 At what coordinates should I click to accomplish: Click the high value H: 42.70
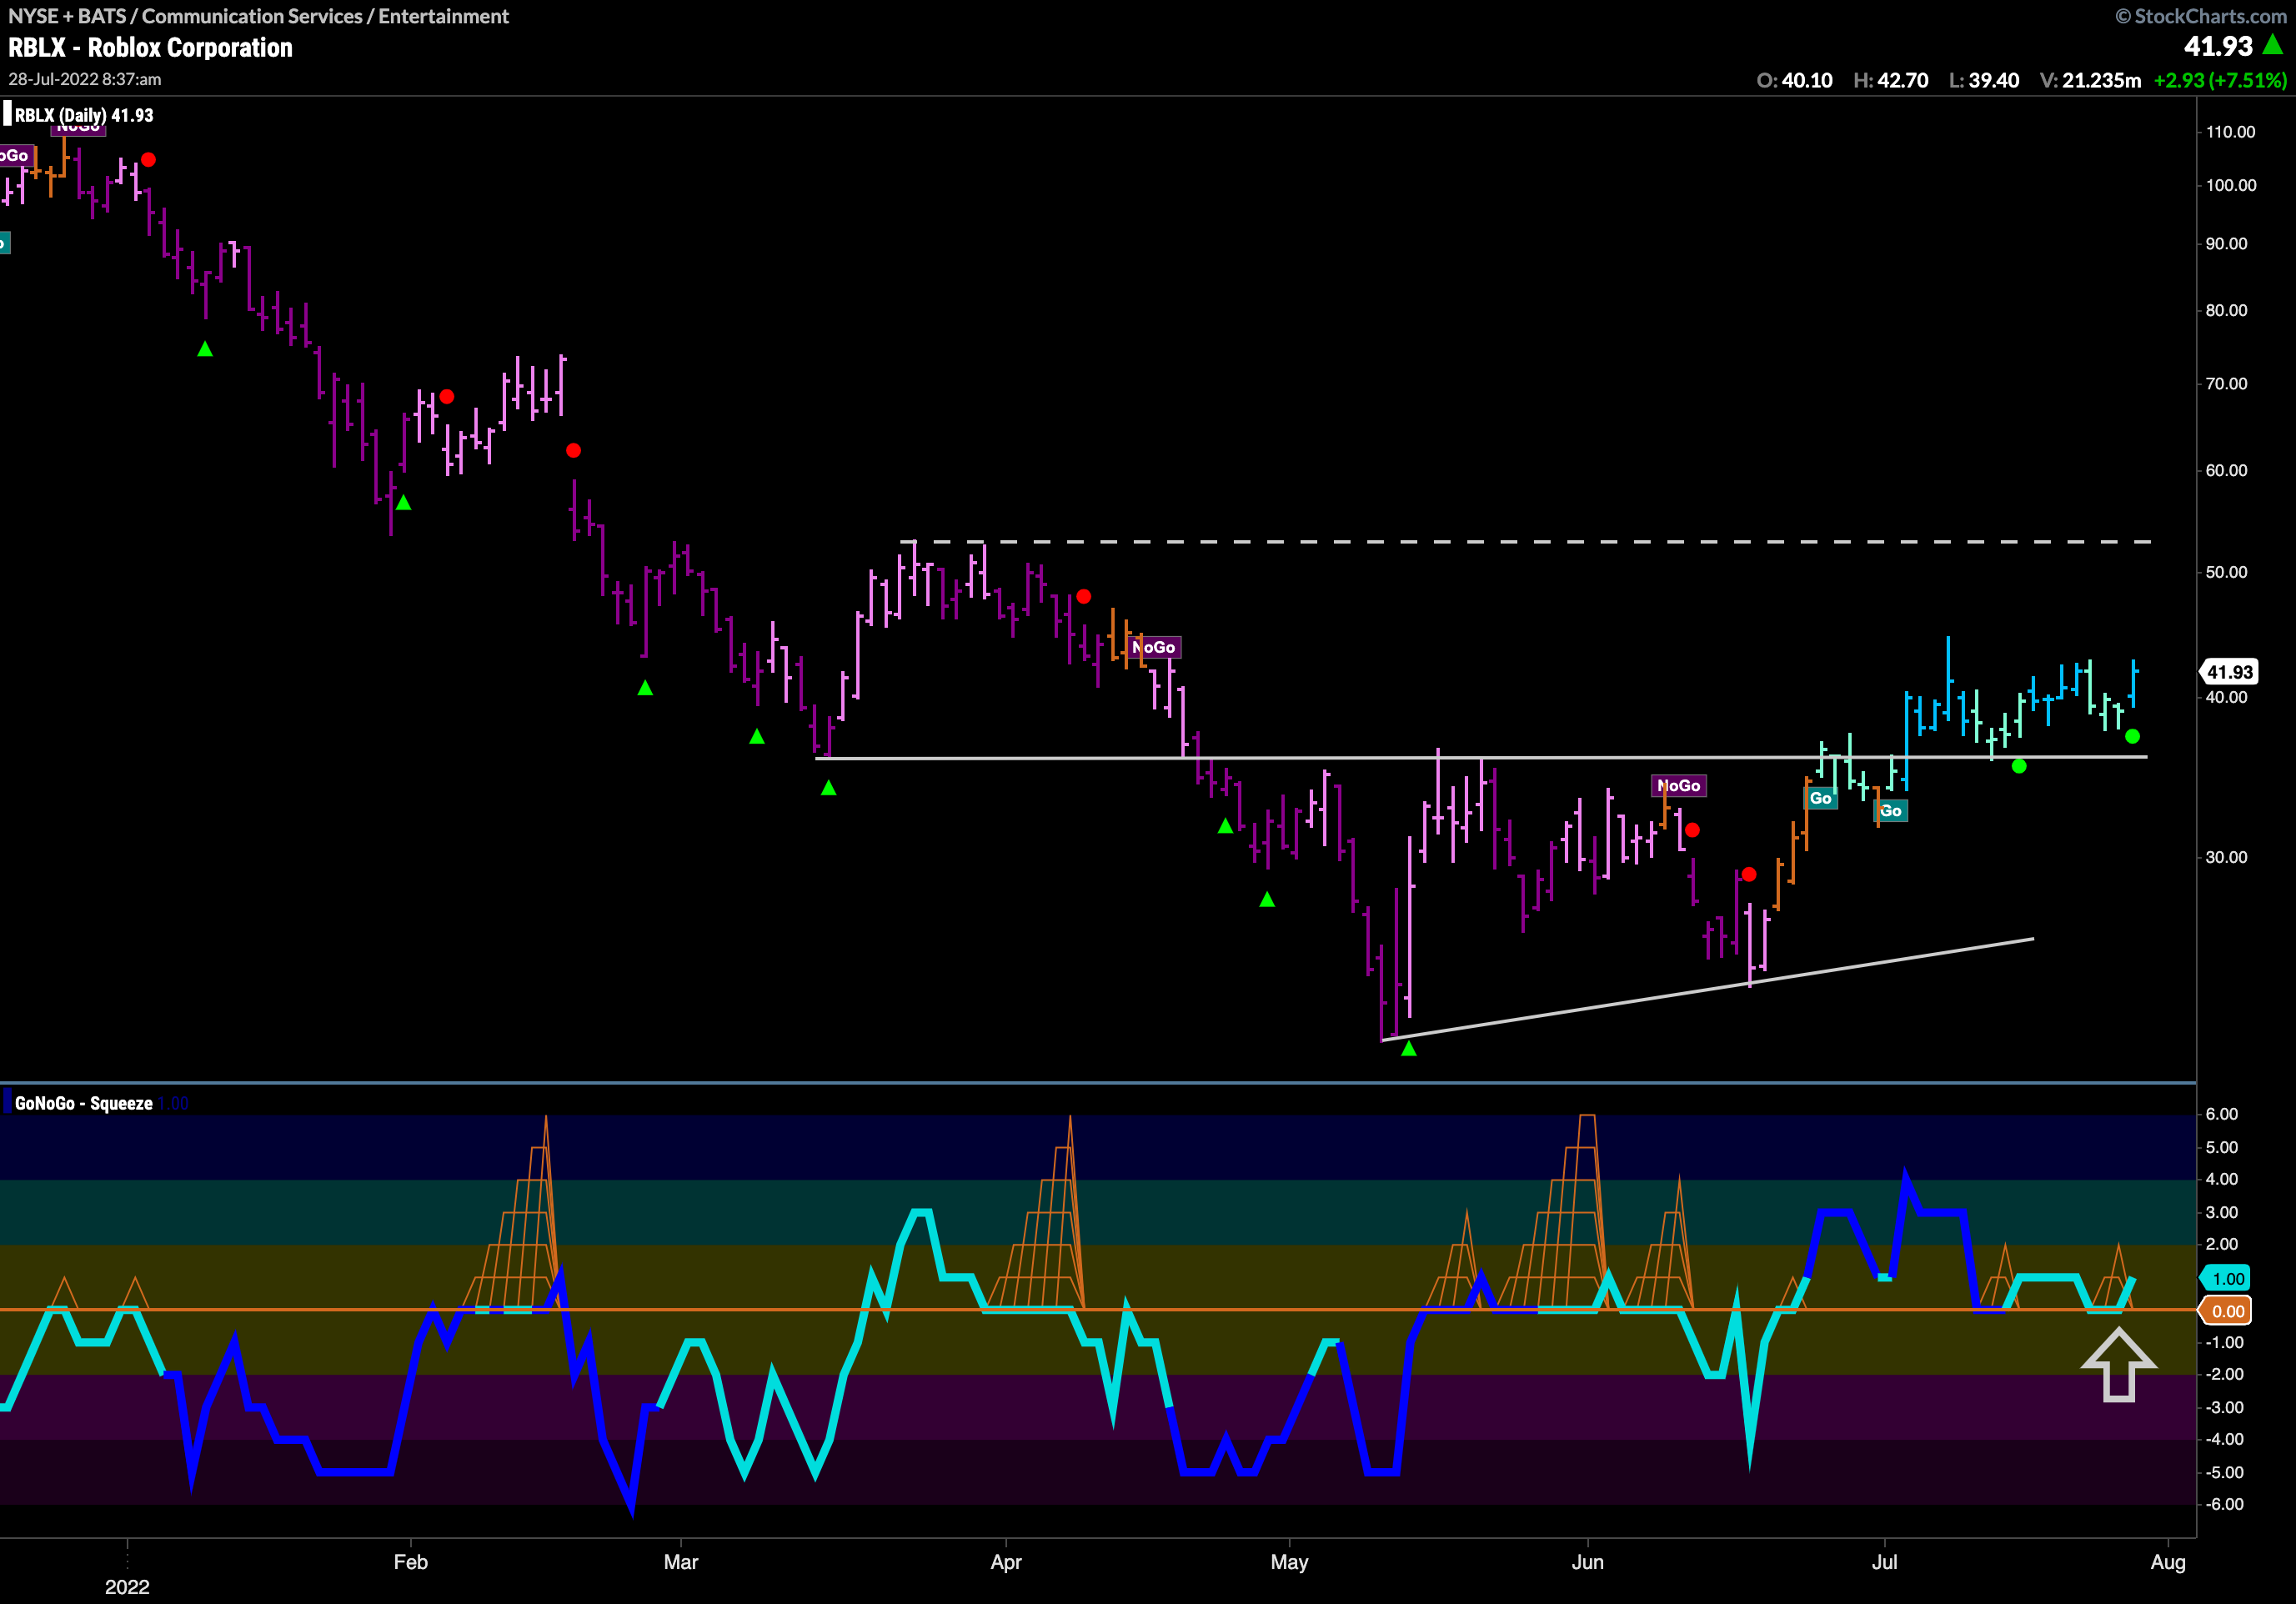click(x=1891, y=81)
